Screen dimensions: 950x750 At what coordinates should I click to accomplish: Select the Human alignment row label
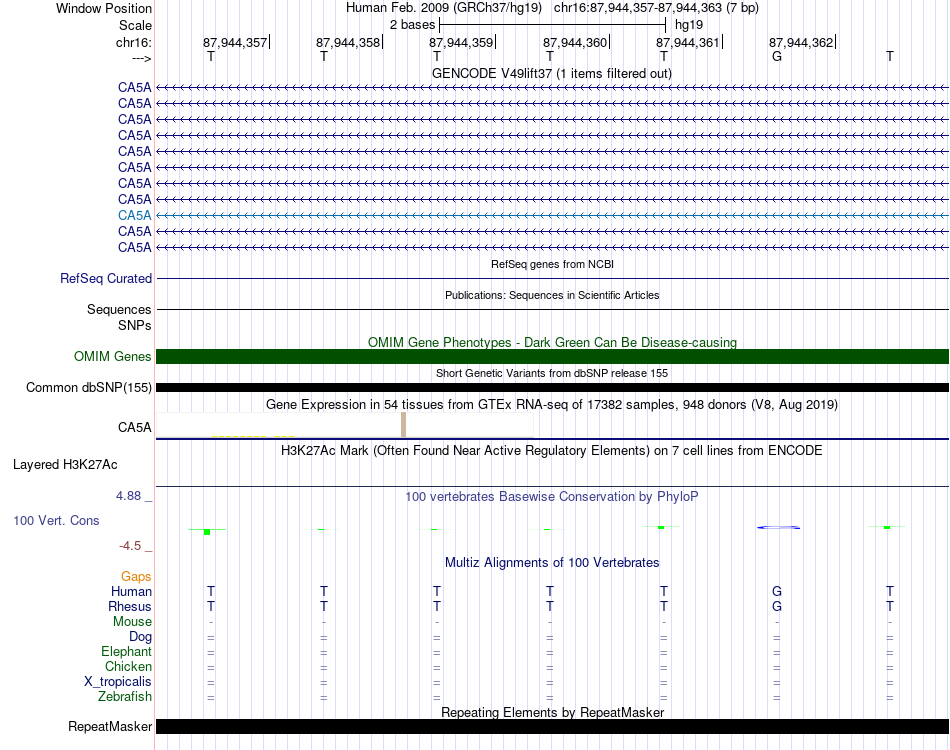tap(131, 591)
